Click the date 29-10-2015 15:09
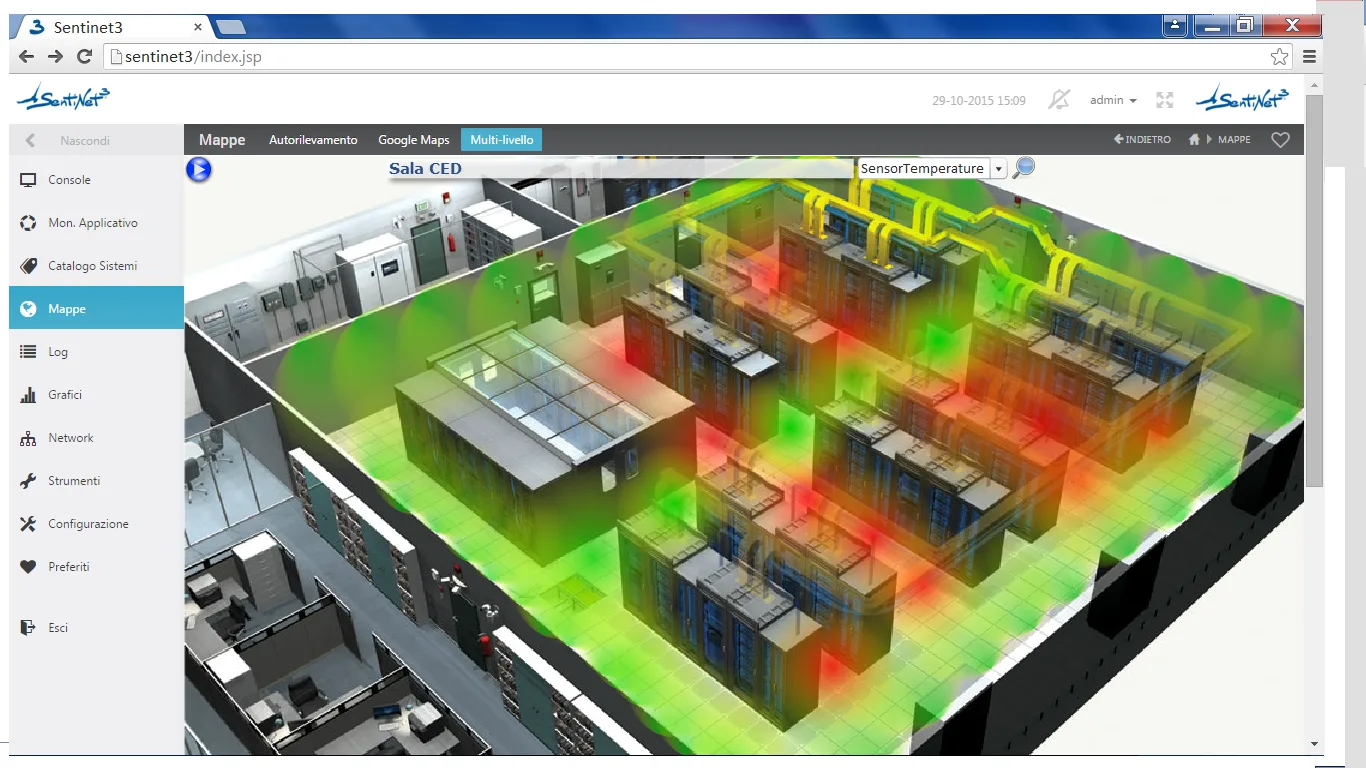 [979, 101]
